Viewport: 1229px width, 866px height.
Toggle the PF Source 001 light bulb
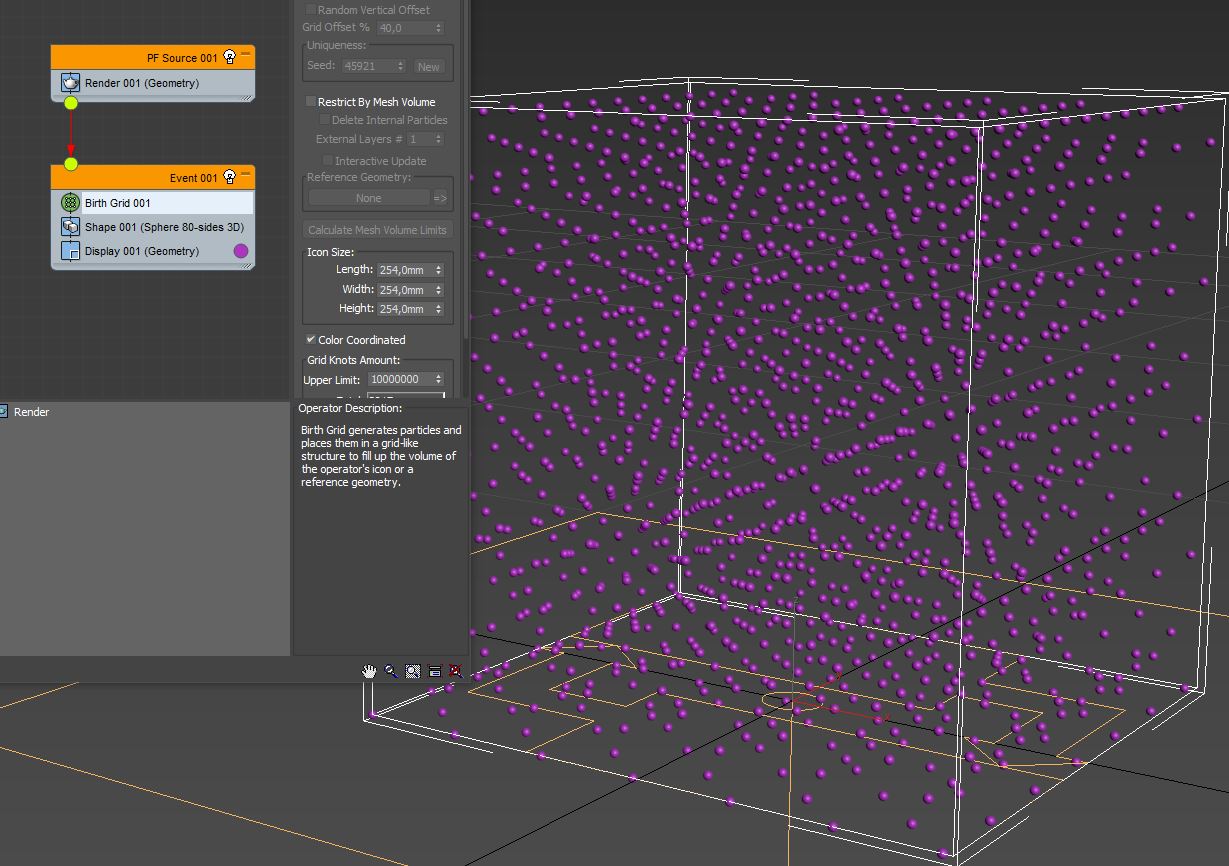(x=229, y=57)
